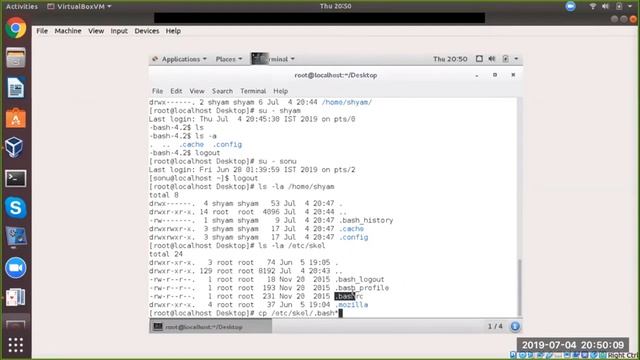Open the host system menu arrow

(630, 6)
